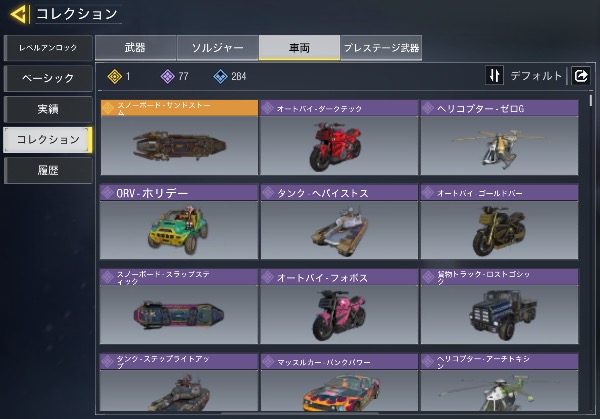Screen dimensions: 600x419
Task: Switch to the 武器 tab
Action: [135, 48]
